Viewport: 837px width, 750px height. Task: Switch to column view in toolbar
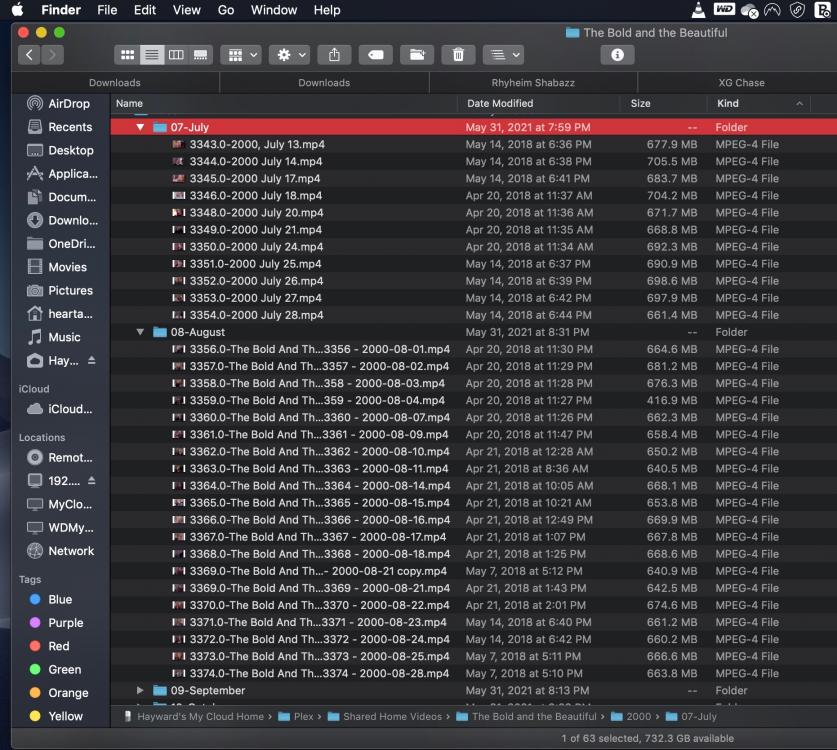[x=176, y=55]
